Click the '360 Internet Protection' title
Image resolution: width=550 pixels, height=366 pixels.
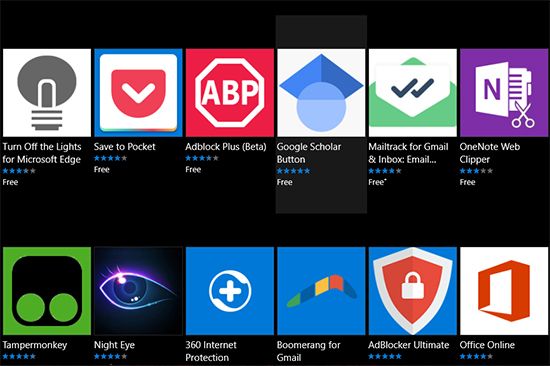pyautogui.click(x=211, y=351)
